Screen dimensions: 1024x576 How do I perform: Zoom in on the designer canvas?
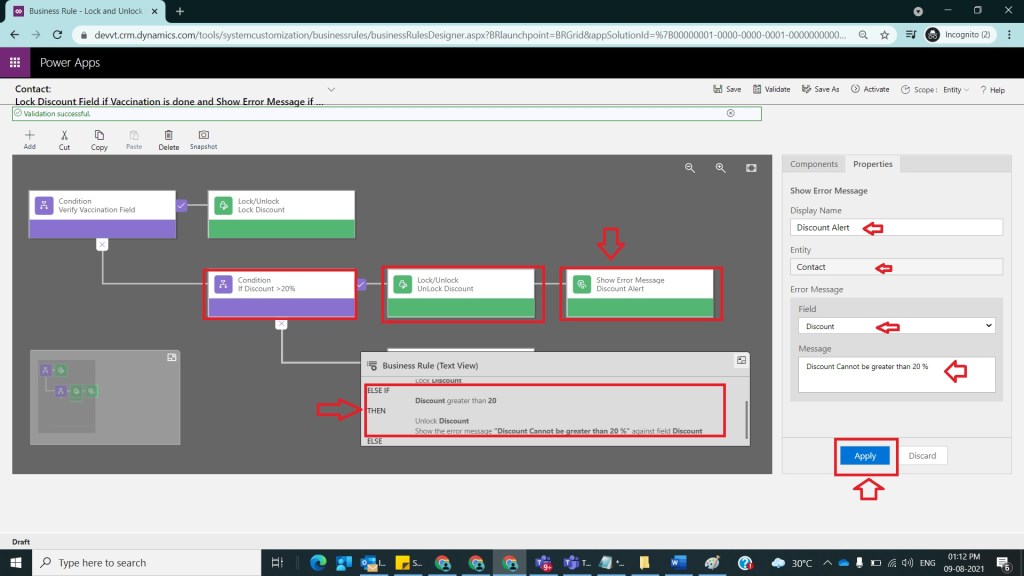(720, 168)
